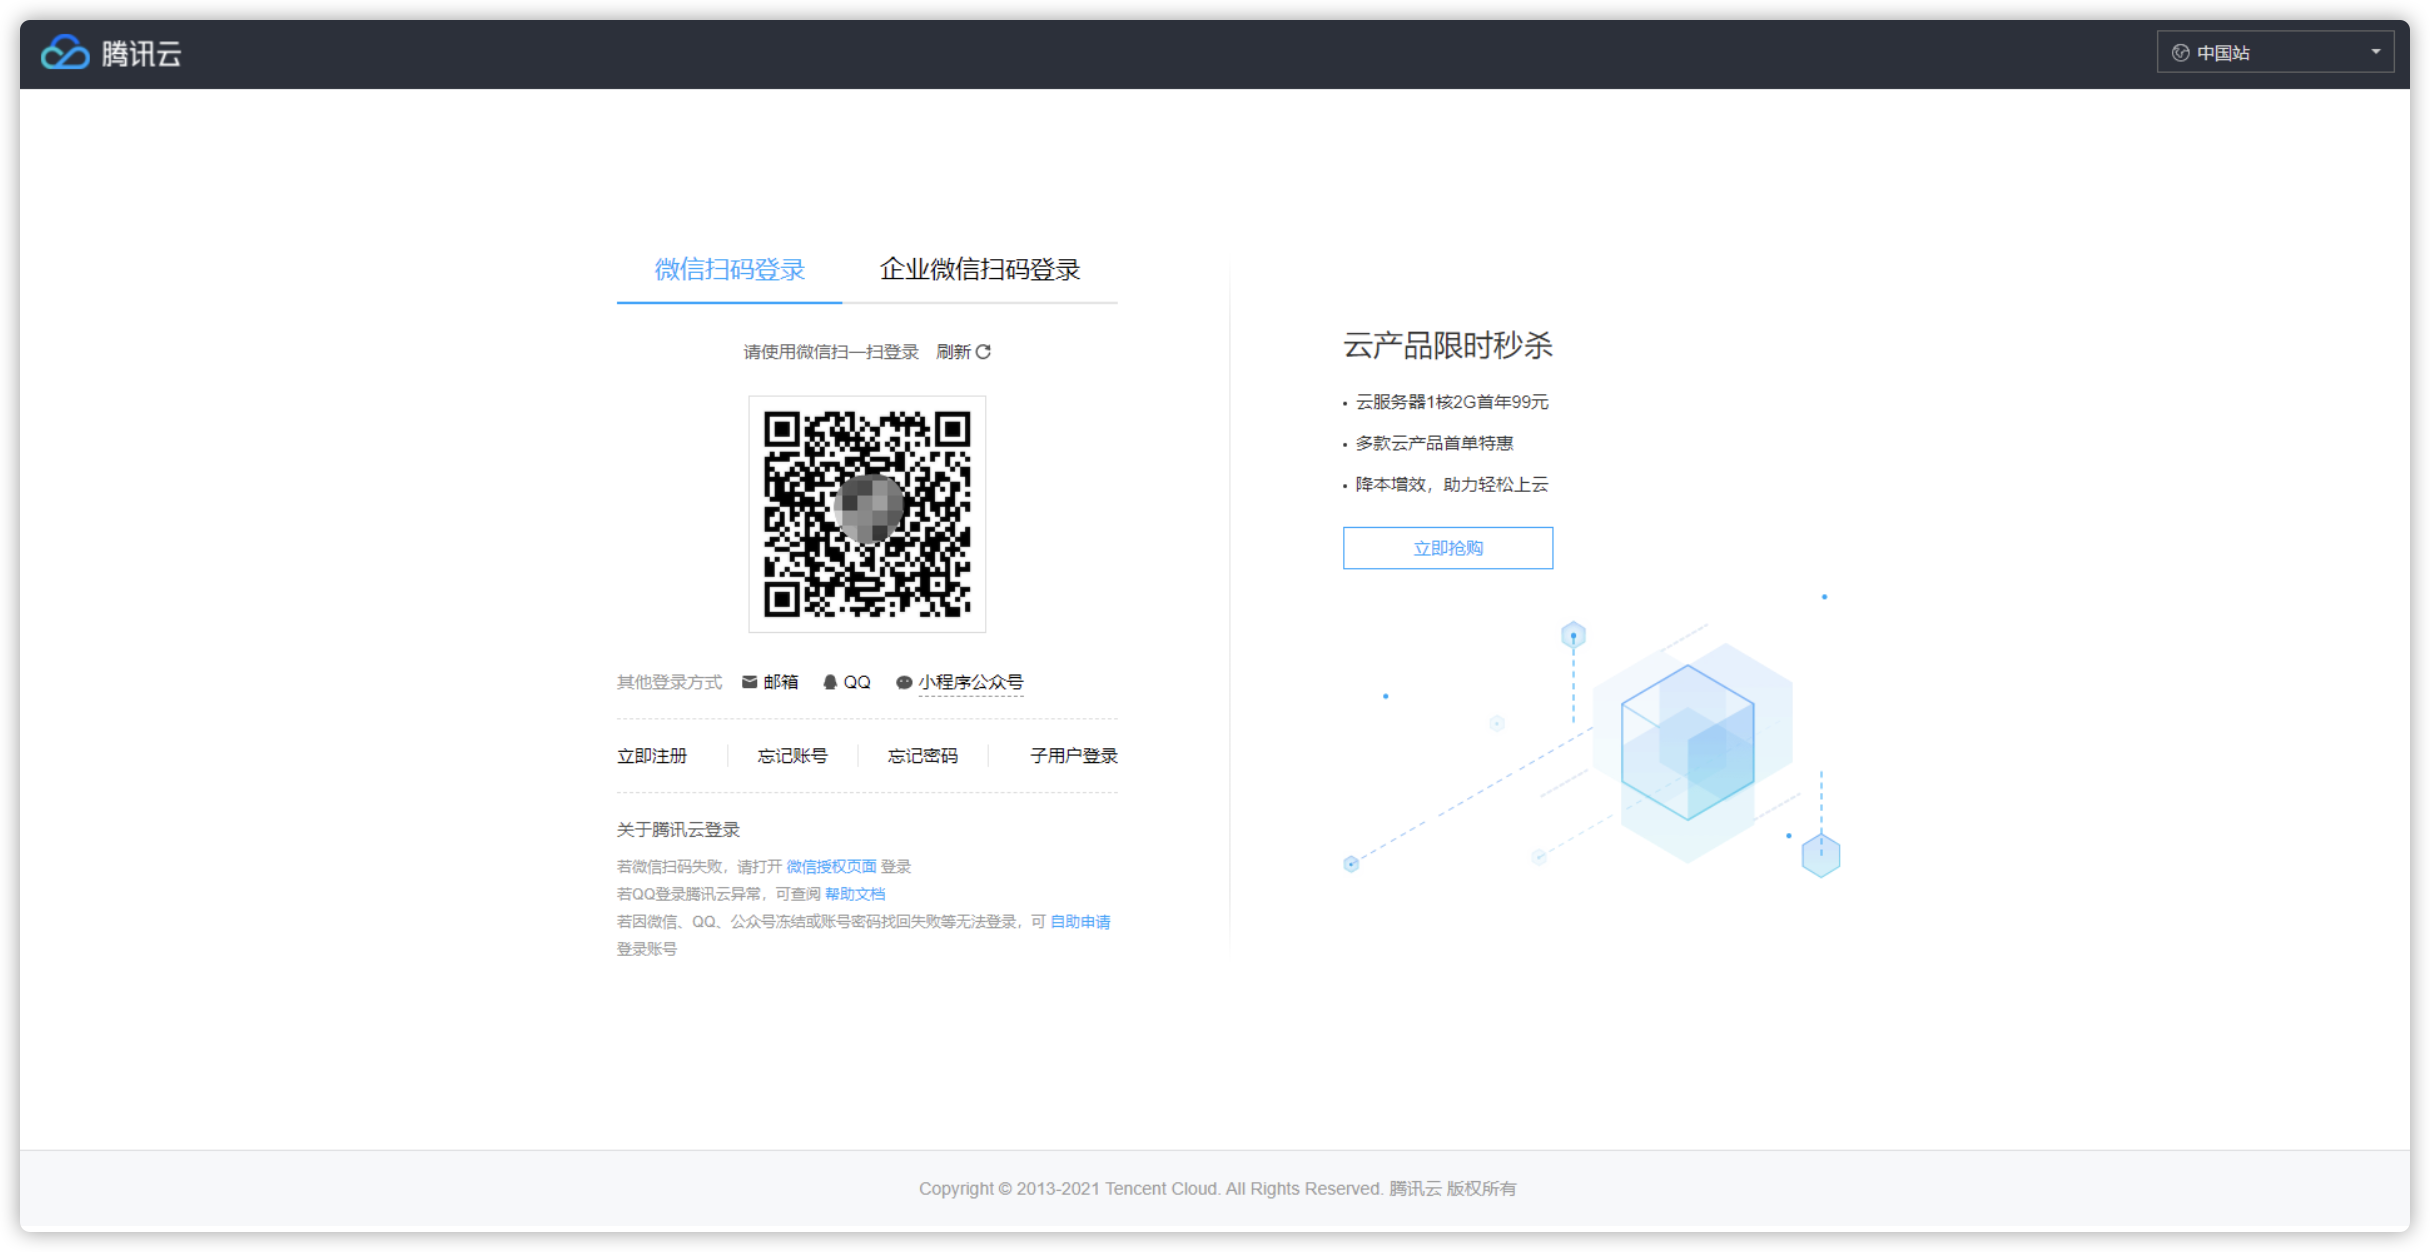Click the 降本增效，助力轻松上云 text
2430x1252 pixels.
(x=1452, y=485)
